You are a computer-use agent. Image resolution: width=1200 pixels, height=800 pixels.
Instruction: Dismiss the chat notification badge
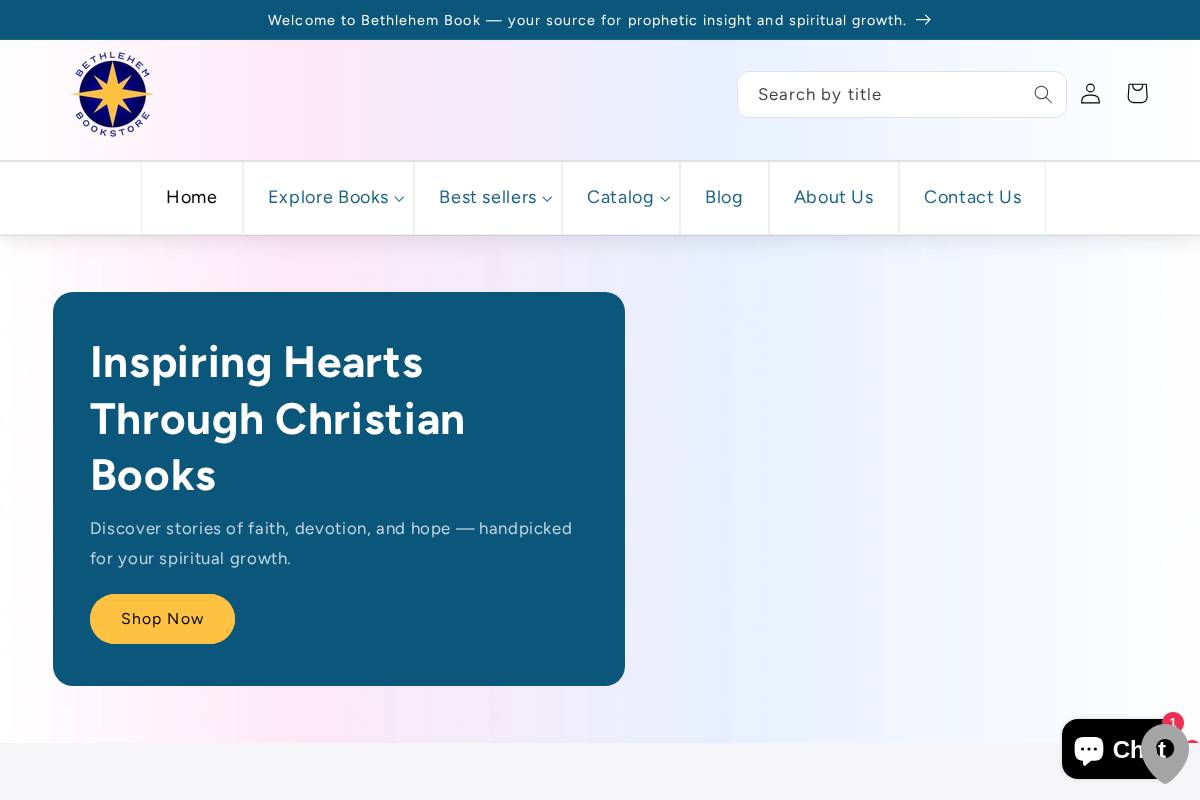pyautogui.click(x=1173, y=722)
